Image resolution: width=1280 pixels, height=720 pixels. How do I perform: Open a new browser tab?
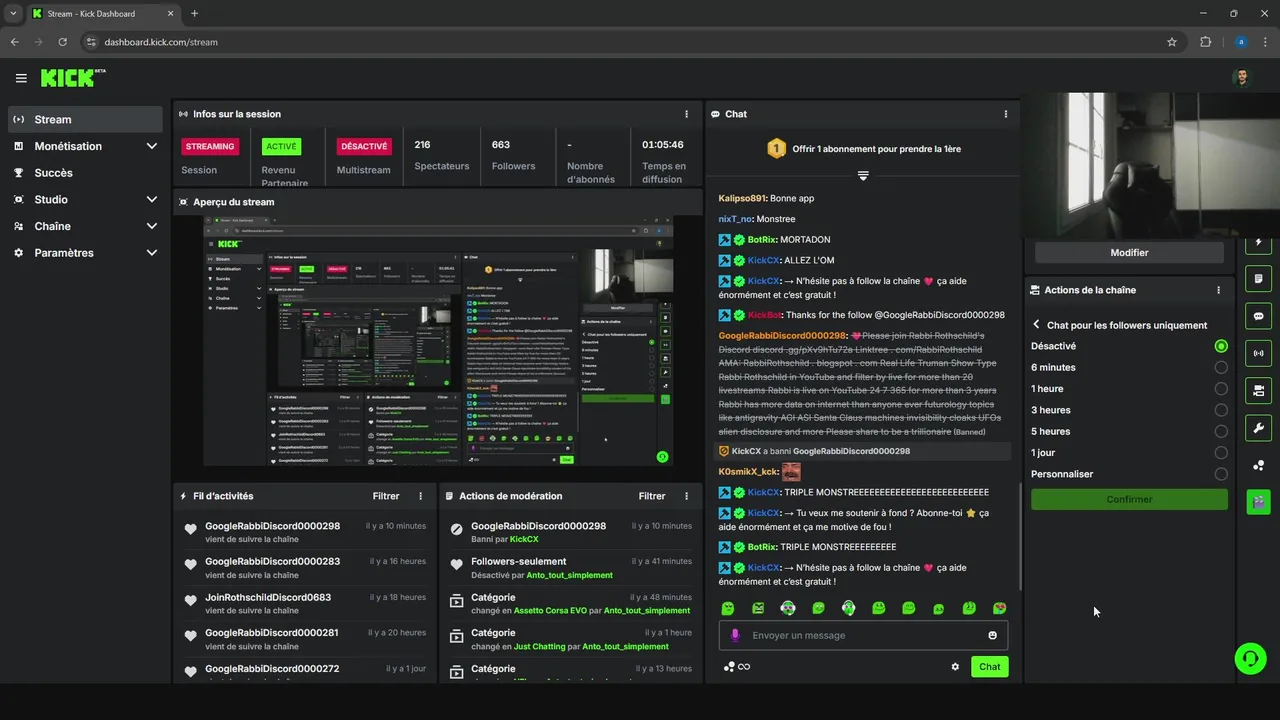(x=194, y=13)
